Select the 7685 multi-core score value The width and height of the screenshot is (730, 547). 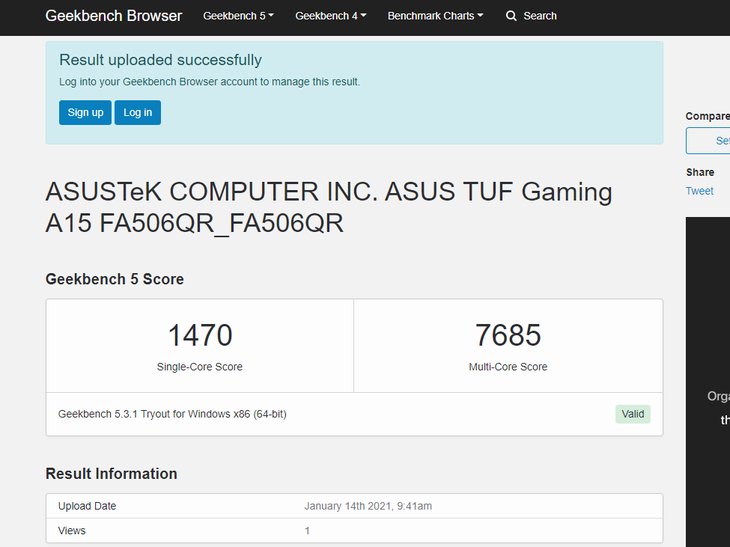point(508,335)
